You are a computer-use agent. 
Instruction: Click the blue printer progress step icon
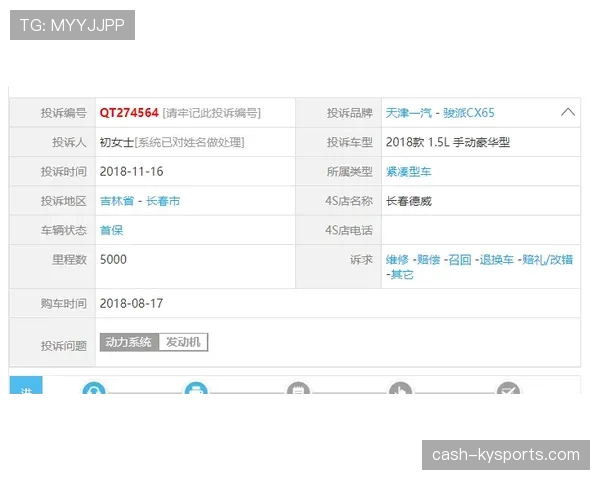point(196,388)
